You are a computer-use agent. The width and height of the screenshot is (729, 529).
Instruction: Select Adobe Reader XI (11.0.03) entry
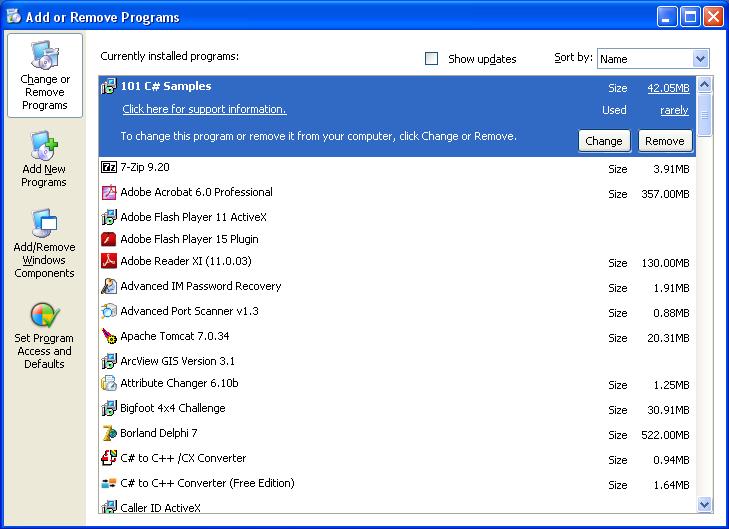pyautogui.click(x=397, y=262)
